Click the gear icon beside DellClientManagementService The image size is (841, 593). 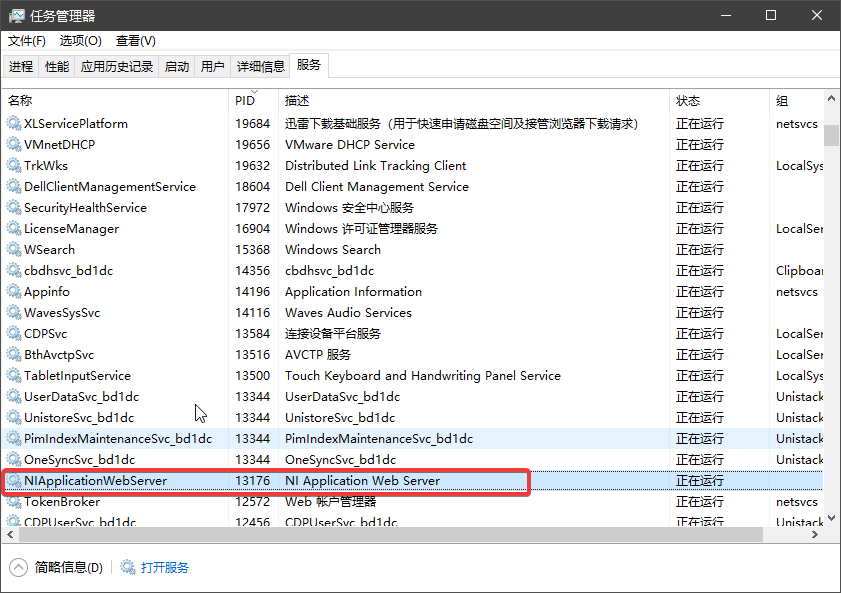(14, 187)
